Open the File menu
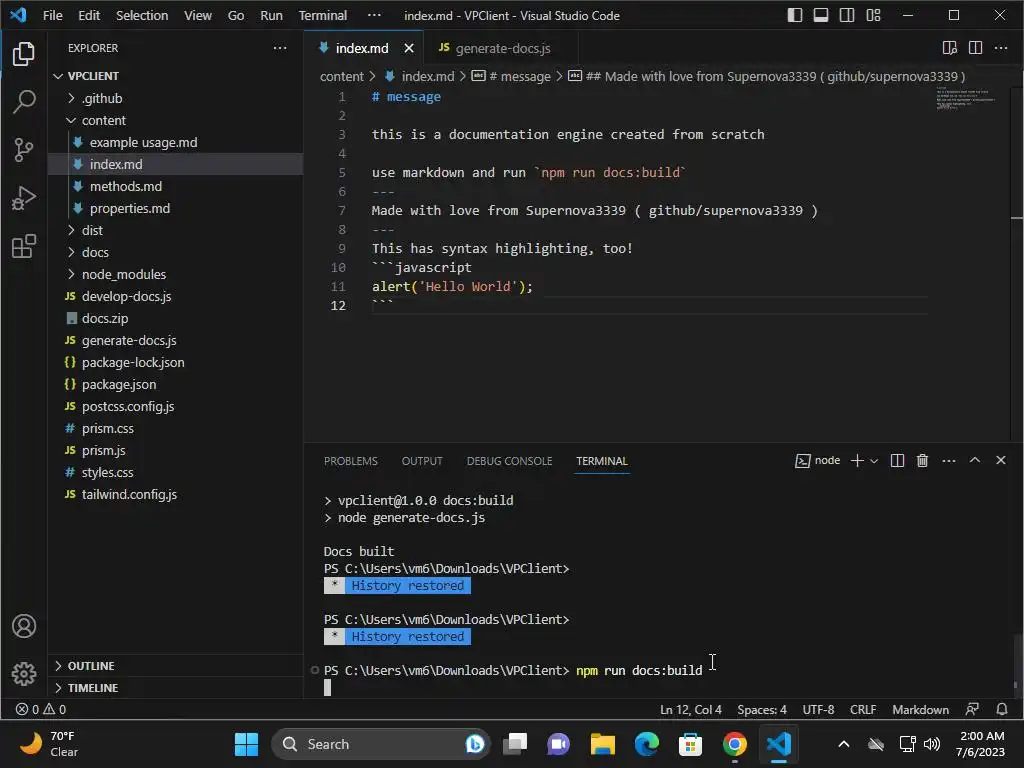Screen dimensions: 1024x768 pyautogui.click(x=52, y=15)
